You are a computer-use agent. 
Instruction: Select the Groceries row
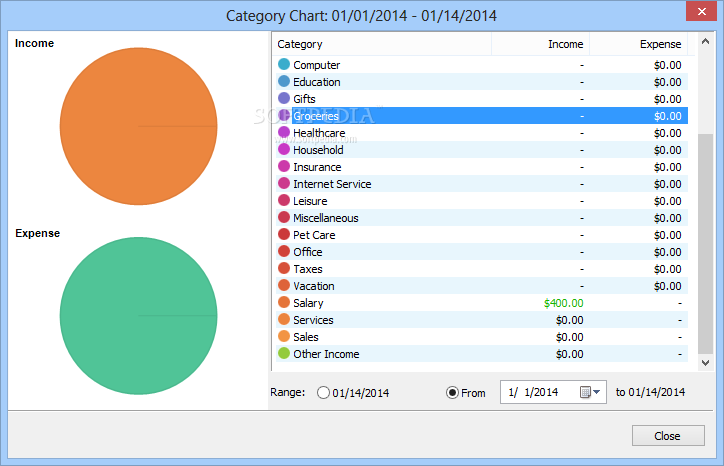(x=483, y=115)
